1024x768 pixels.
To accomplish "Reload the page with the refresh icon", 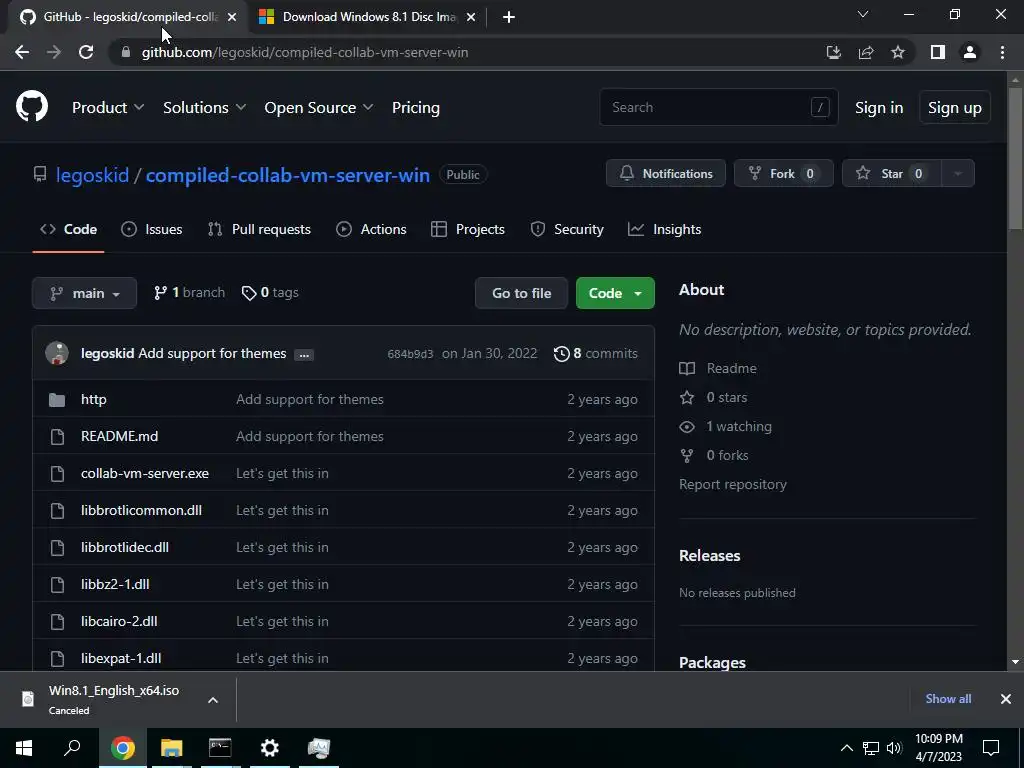I will 86,52.
